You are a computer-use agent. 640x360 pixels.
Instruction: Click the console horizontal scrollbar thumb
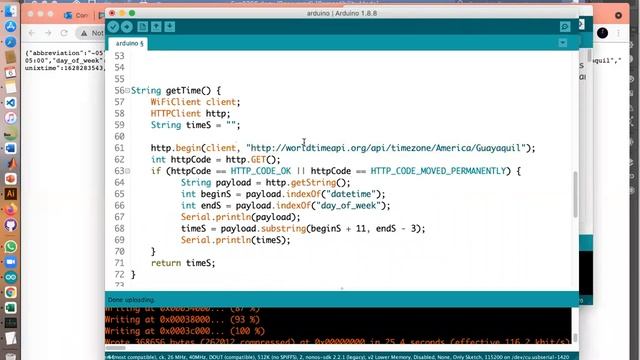116,348
